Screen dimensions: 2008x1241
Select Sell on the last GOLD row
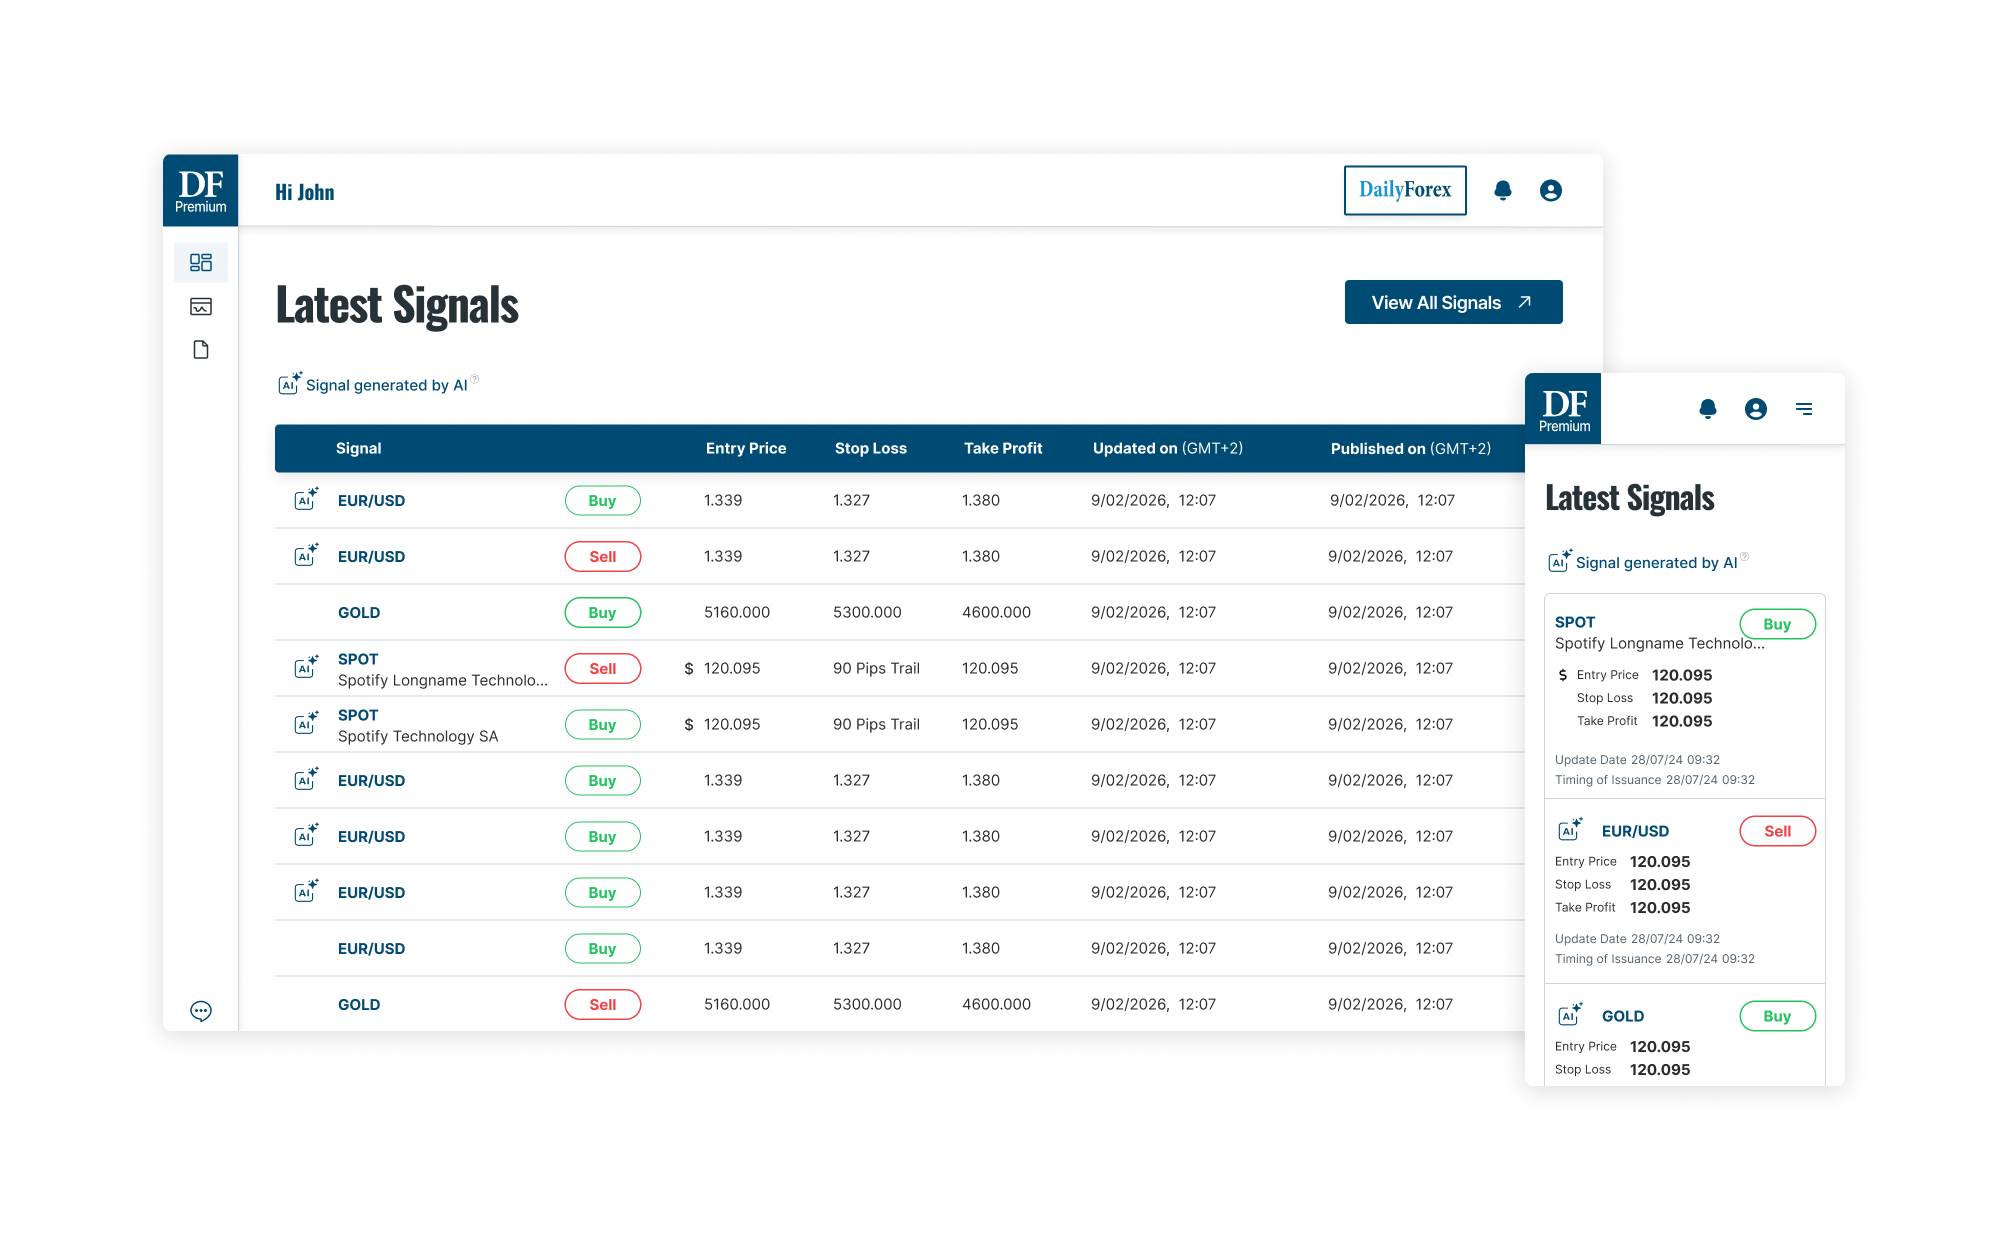602,1004
